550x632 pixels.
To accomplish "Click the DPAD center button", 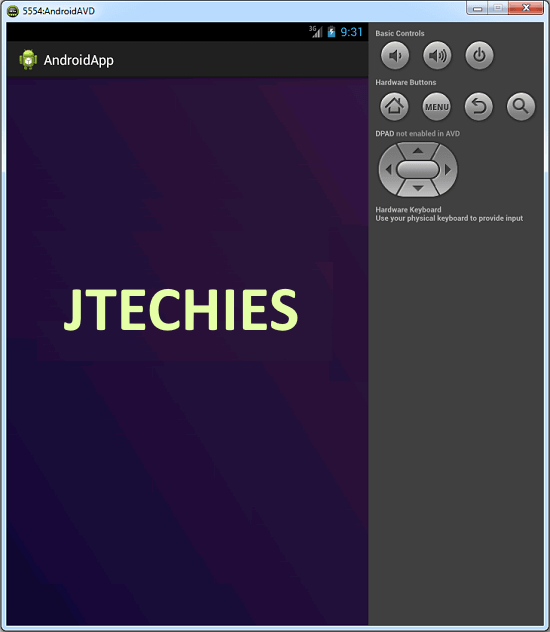I will [x=418, y=169].
